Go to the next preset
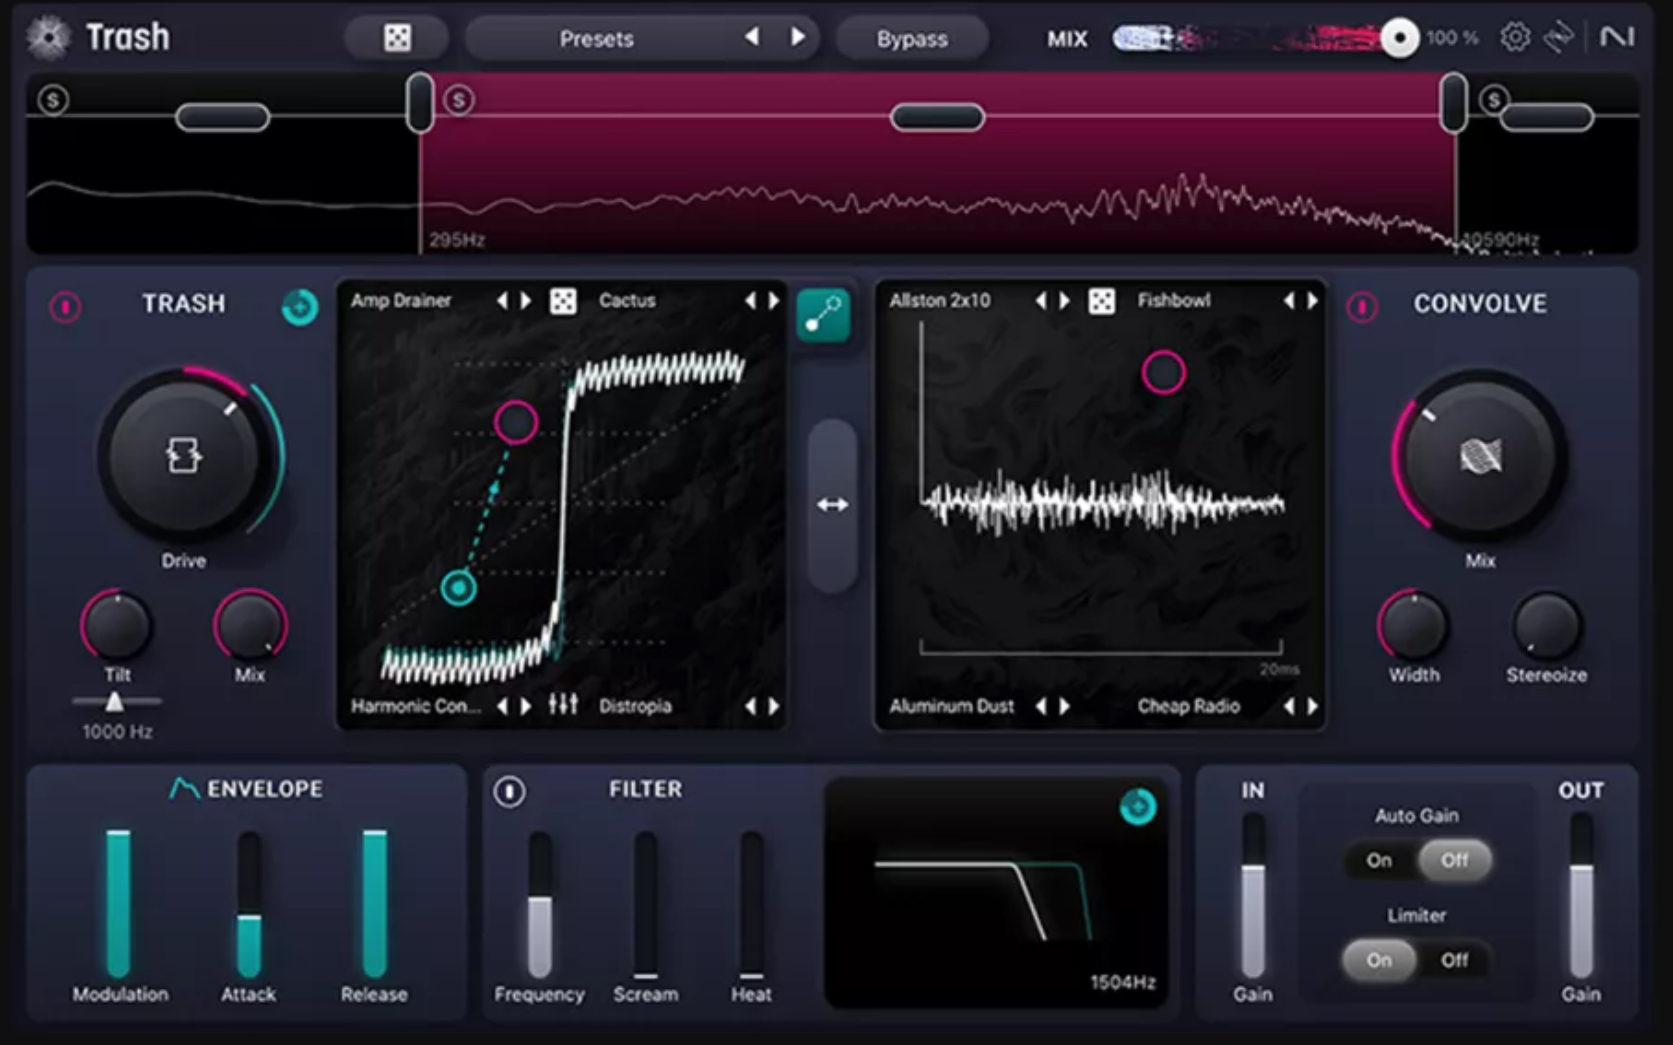The image size is (1673, 1045). pyautogui.click(x=798, y=37)
